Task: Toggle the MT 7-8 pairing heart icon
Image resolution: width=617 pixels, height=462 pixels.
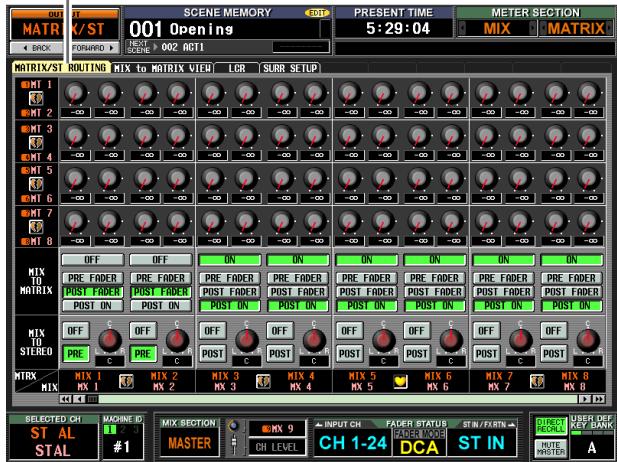Action: pyautogui.click(x=36, y=227)
